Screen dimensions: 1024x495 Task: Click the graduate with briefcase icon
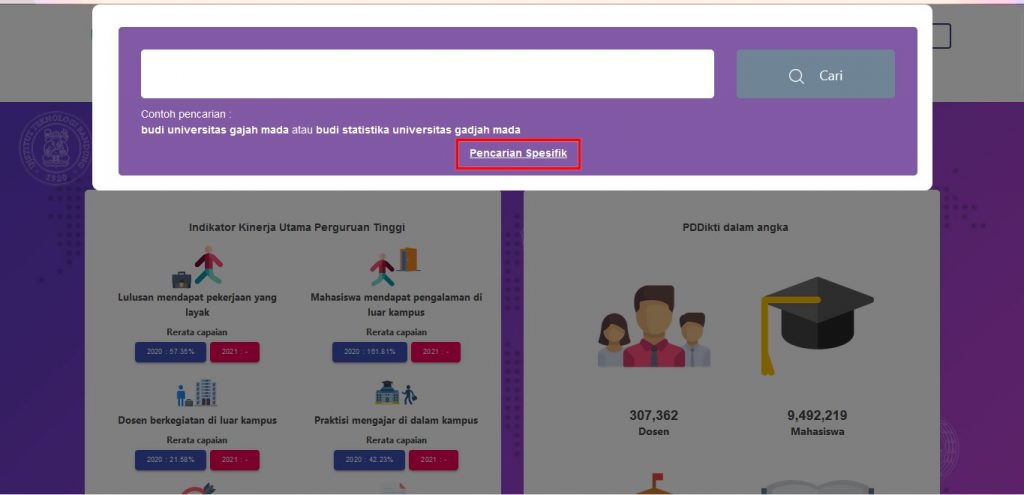(197, 266)
